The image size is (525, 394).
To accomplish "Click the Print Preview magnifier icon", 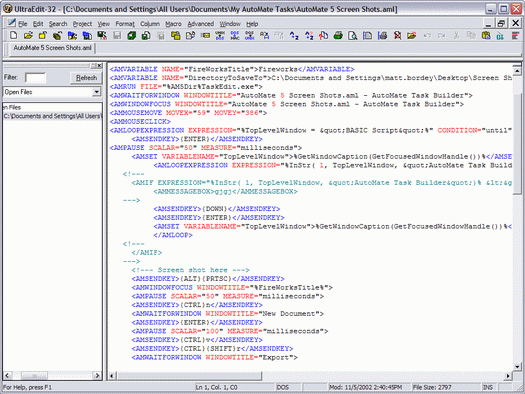I will (353, 35).
